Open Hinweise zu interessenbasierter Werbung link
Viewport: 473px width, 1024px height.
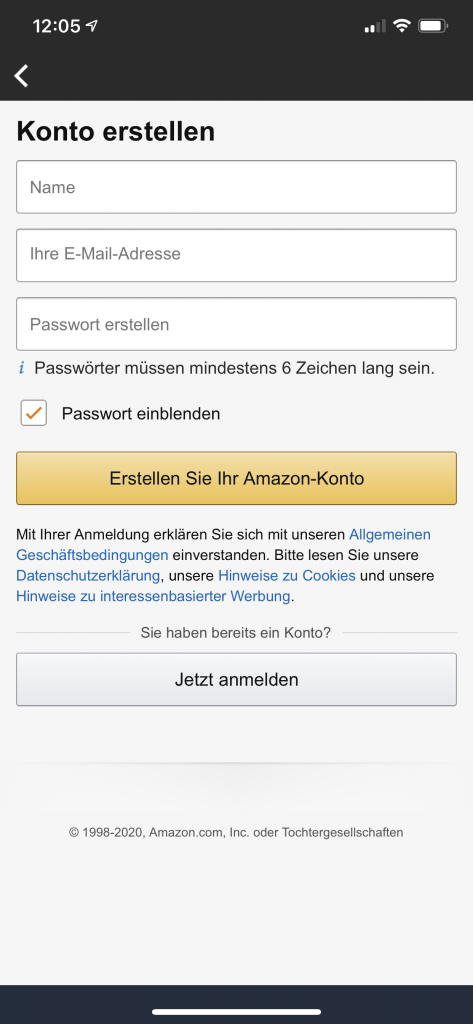153,596
